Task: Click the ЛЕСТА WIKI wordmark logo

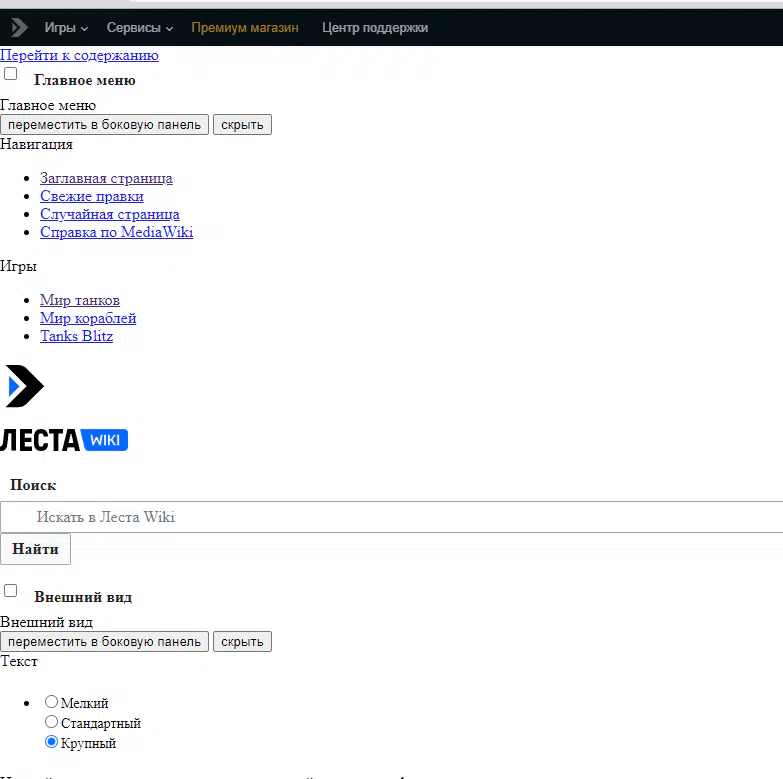Action: click(64, 440)
